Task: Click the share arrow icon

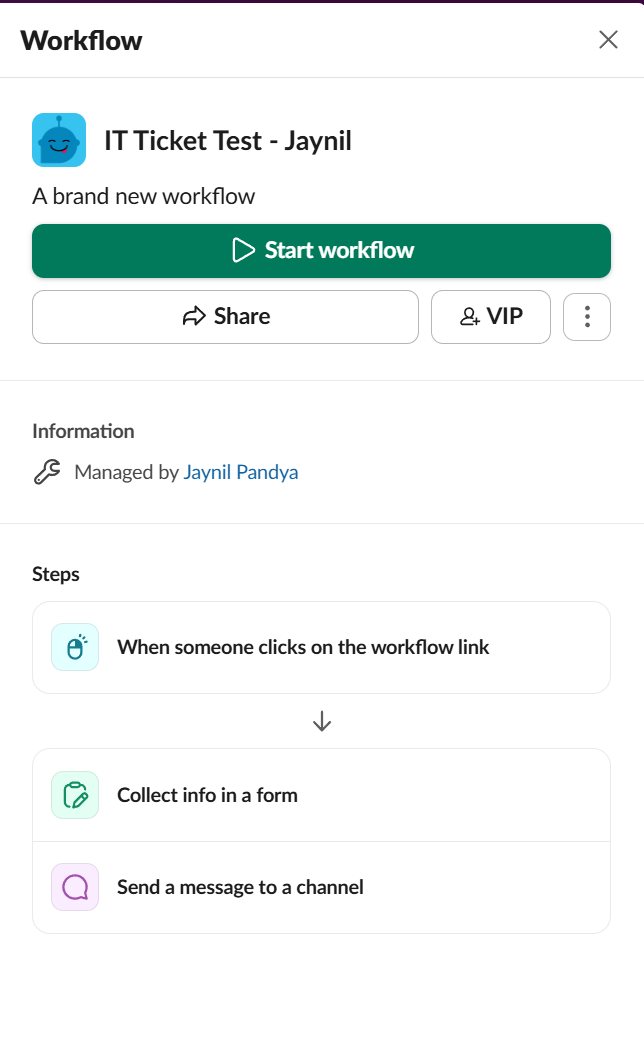Action: [193, 317]
